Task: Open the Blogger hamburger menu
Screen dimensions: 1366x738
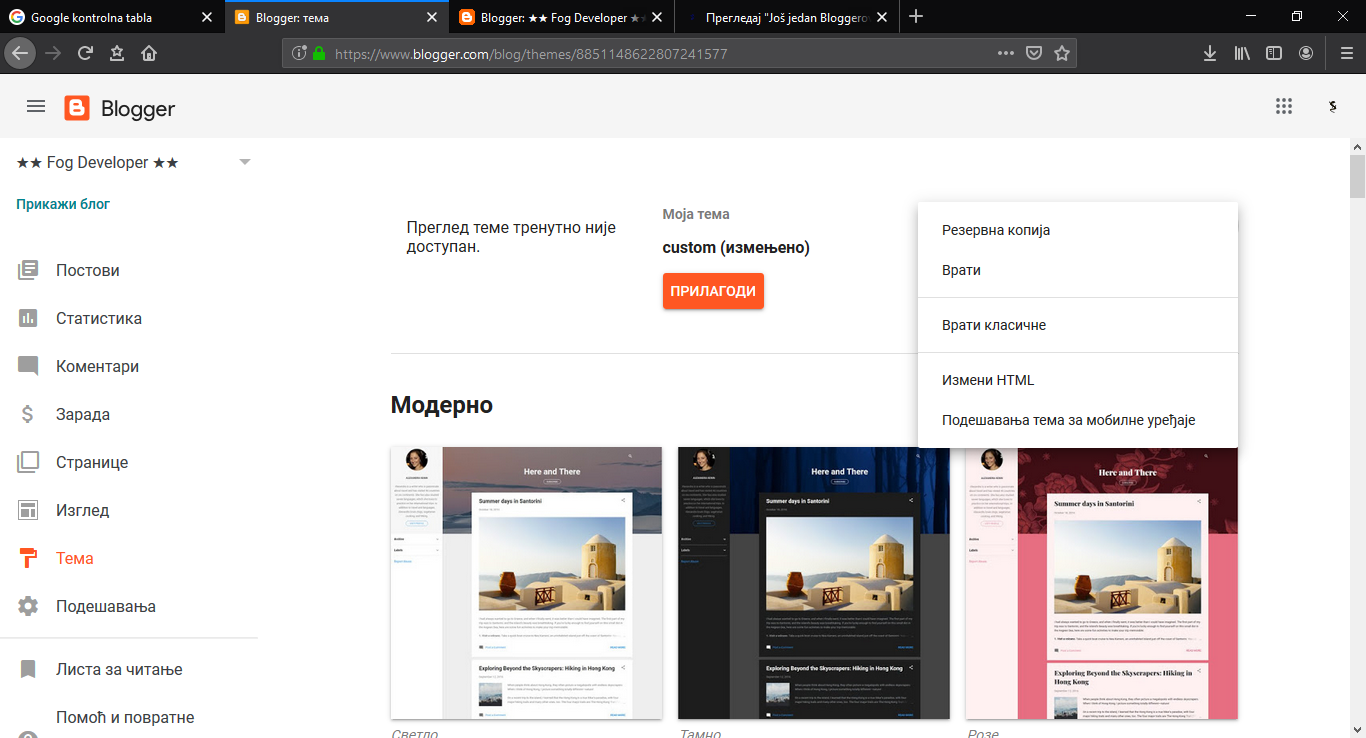Action: point(36,106)
